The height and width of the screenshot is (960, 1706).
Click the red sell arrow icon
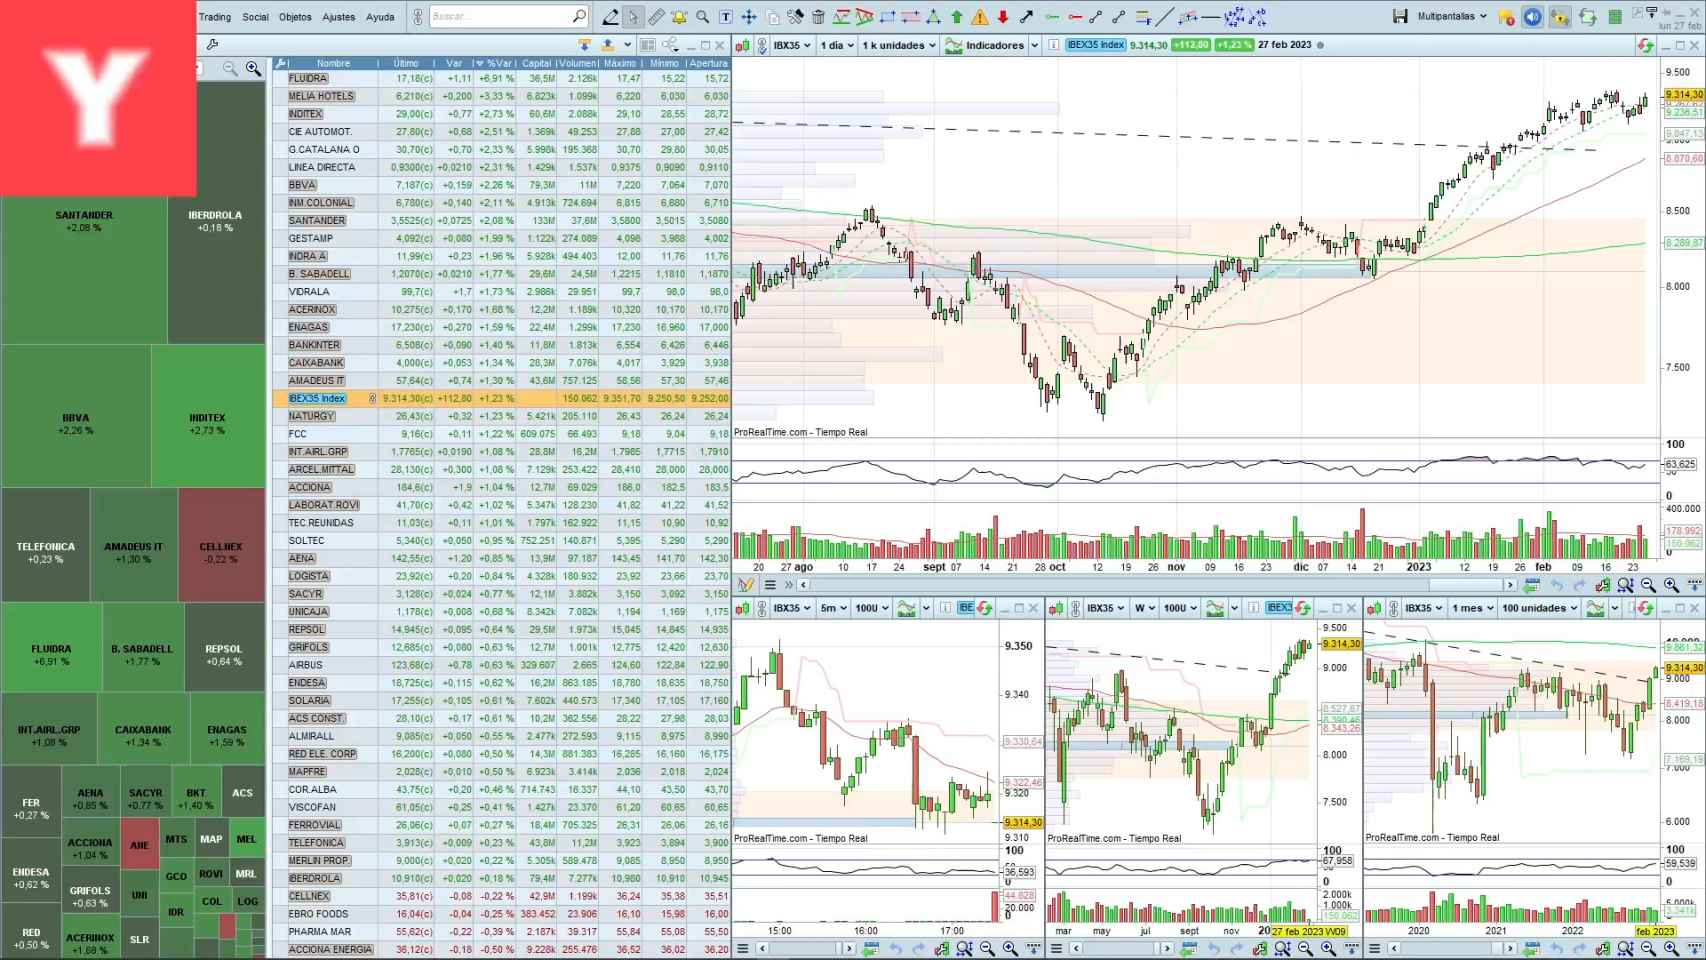[1003, 17]
